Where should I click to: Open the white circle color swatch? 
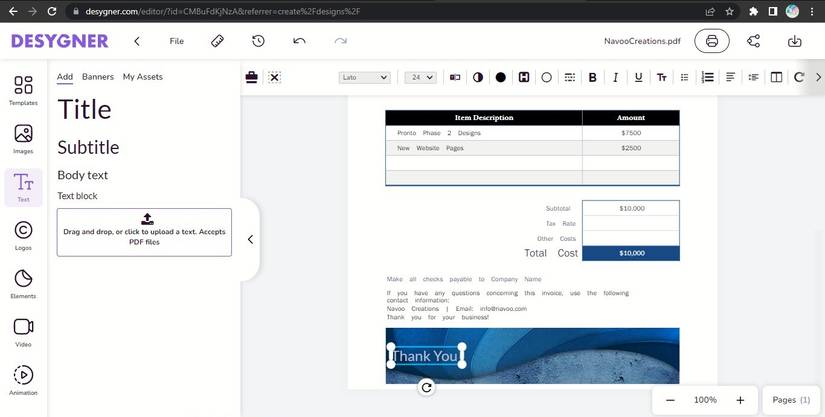point(546,77)
